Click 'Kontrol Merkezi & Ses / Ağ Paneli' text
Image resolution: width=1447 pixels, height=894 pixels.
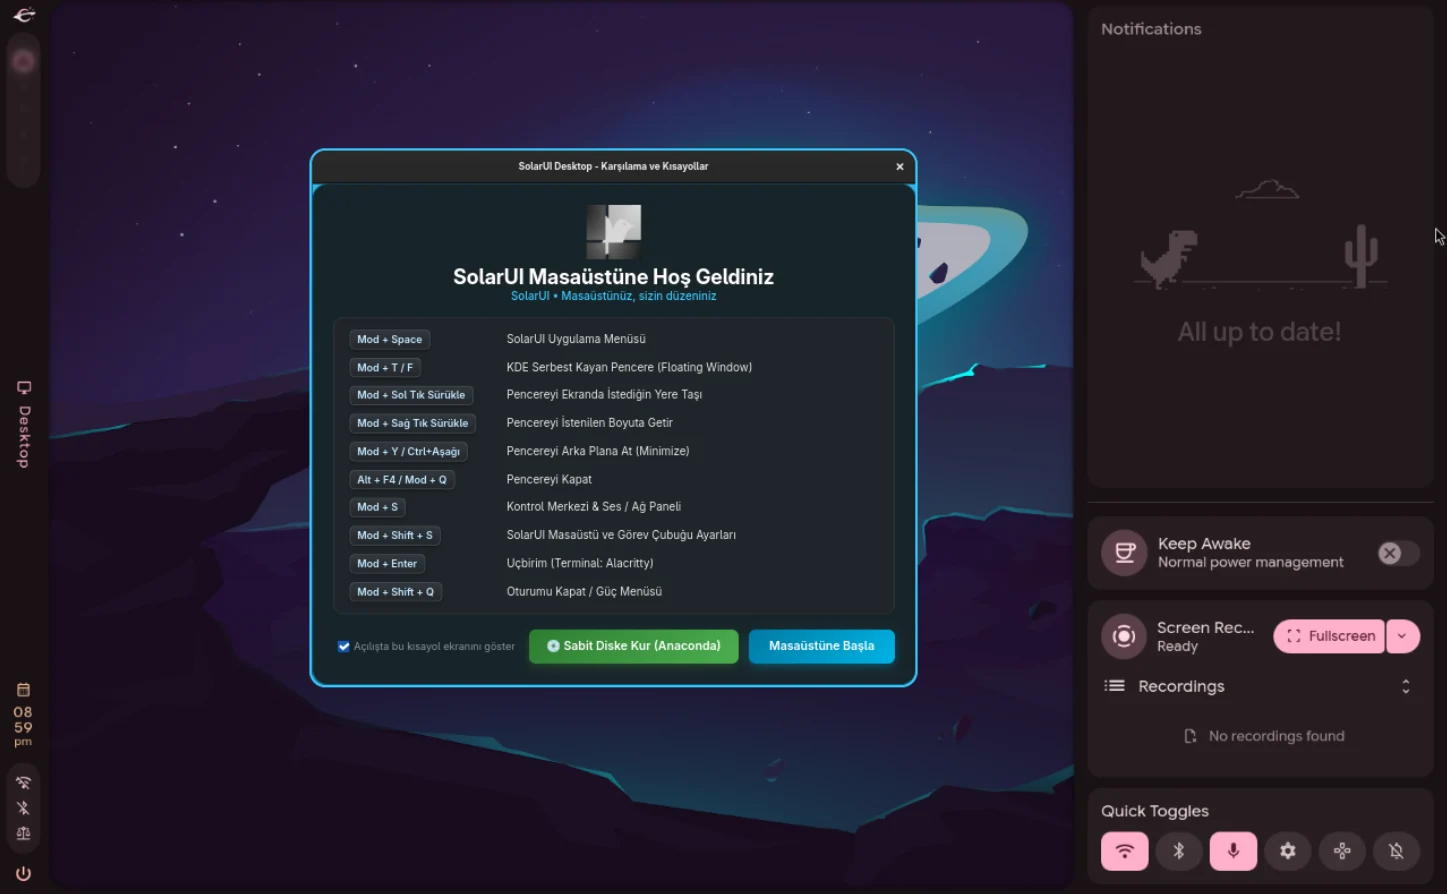(594, 507)
